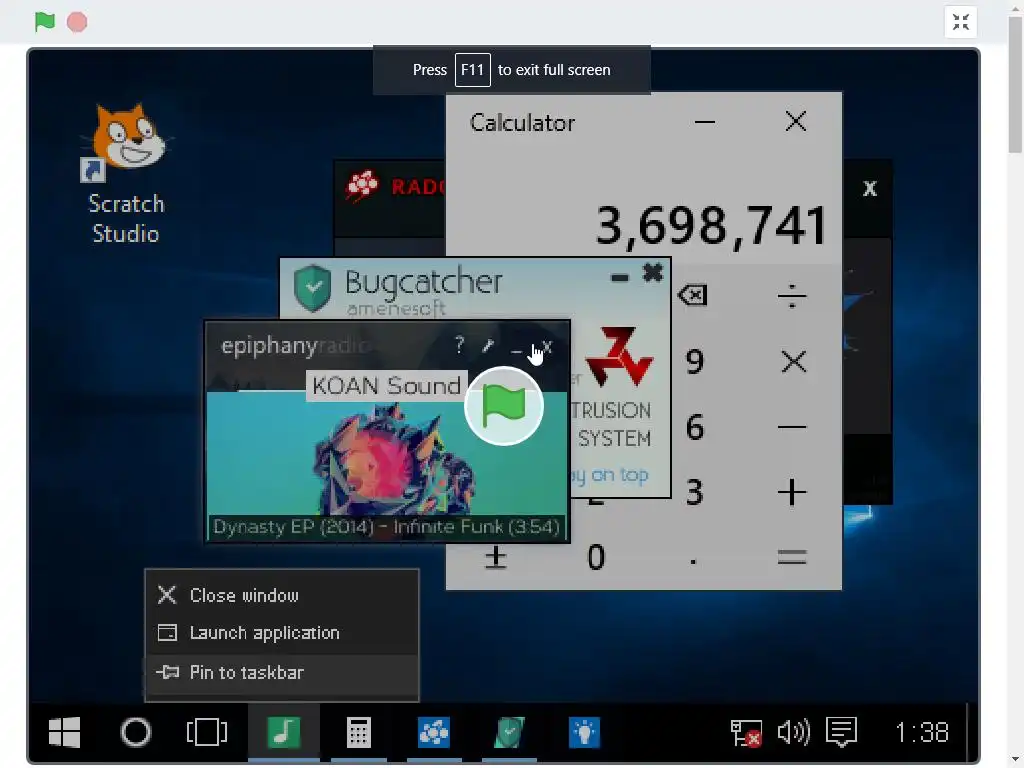Click the red stop button
This screenshot has height=768, width=1024.
coord(77,22)
